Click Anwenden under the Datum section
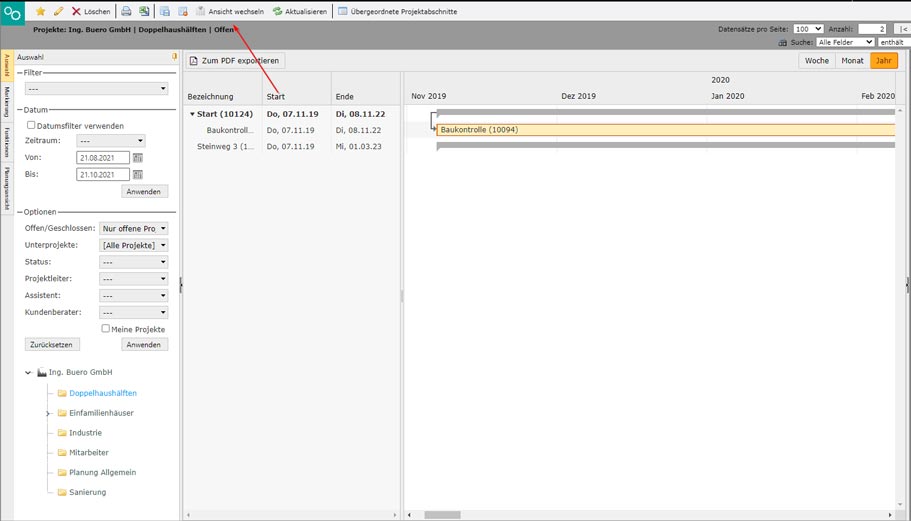Viewport: 911px width, 521px height. [144, 192]
